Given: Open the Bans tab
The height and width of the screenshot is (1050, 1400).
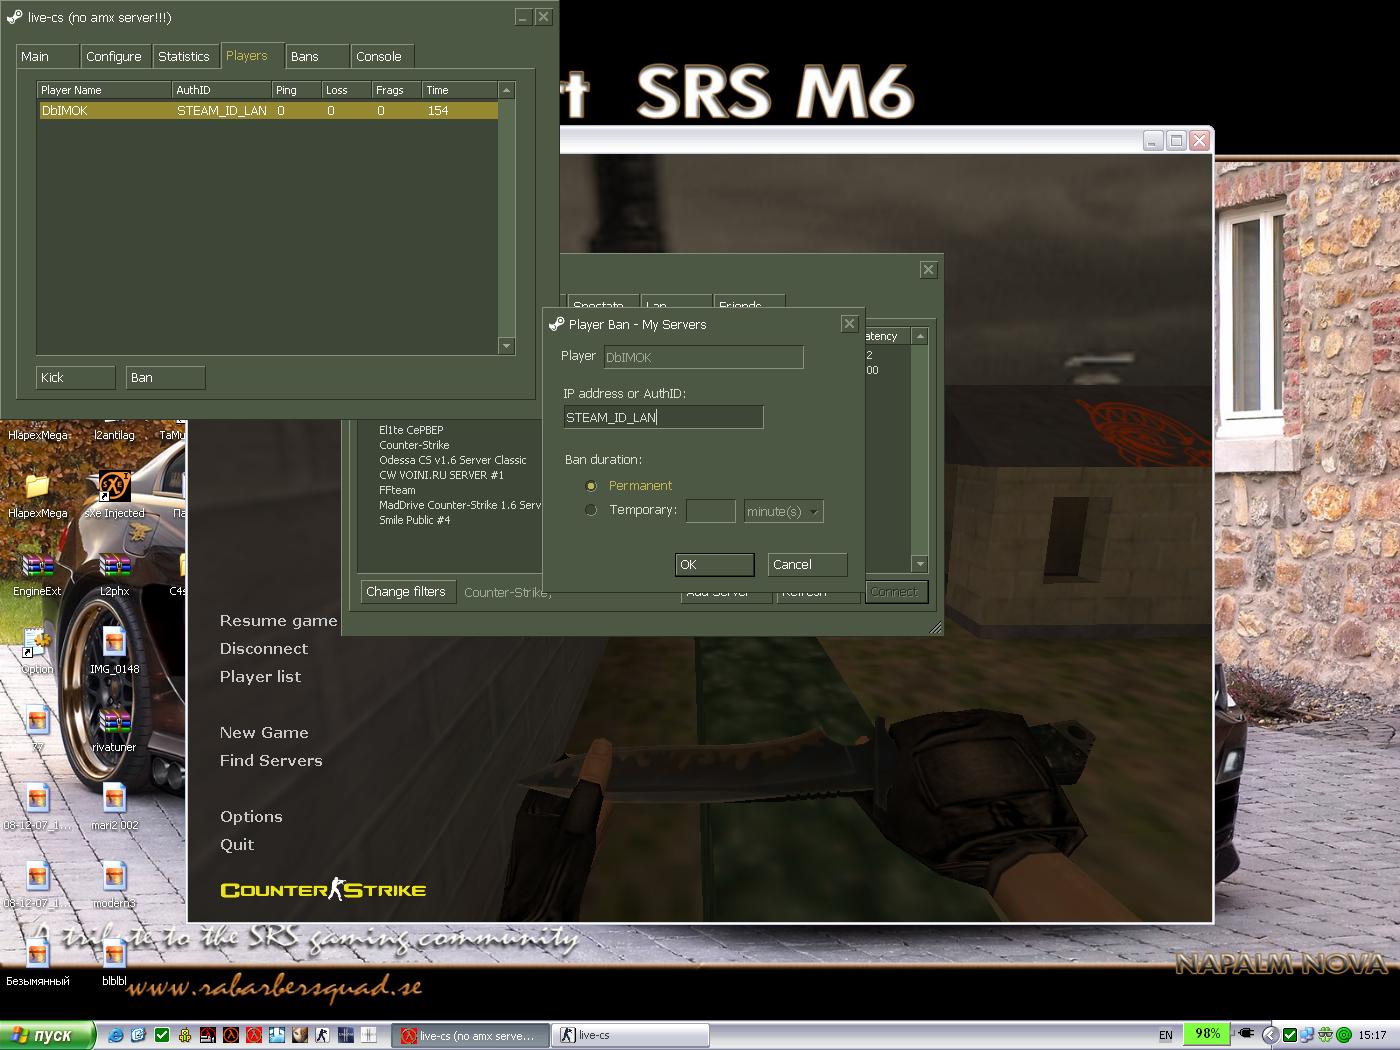Looking at the screenshot, I should pos(318,57).
